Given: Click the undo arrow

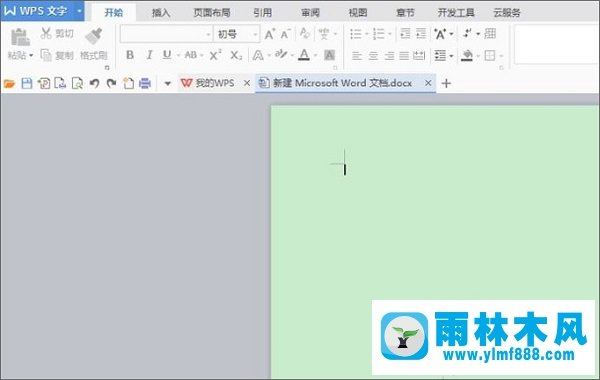Looking at the screenshot, I should 94,83.
